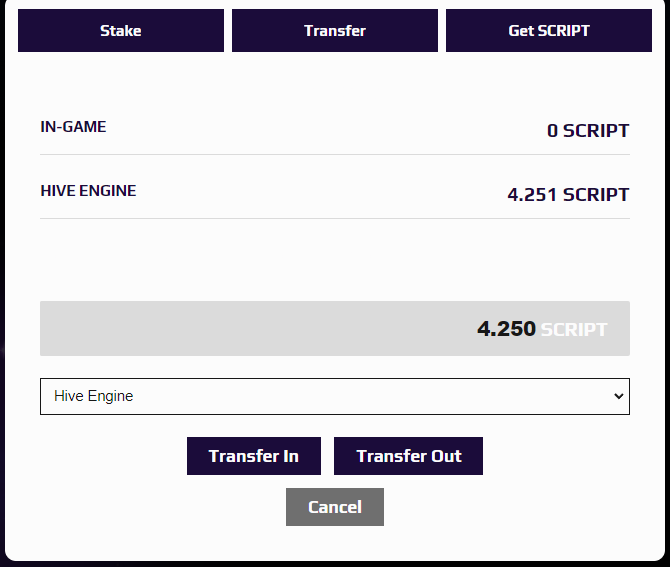Screen dimensions: 670x567
Task: Cancel the SCRIPT transfer dialog
Action: tap(335, 507)
